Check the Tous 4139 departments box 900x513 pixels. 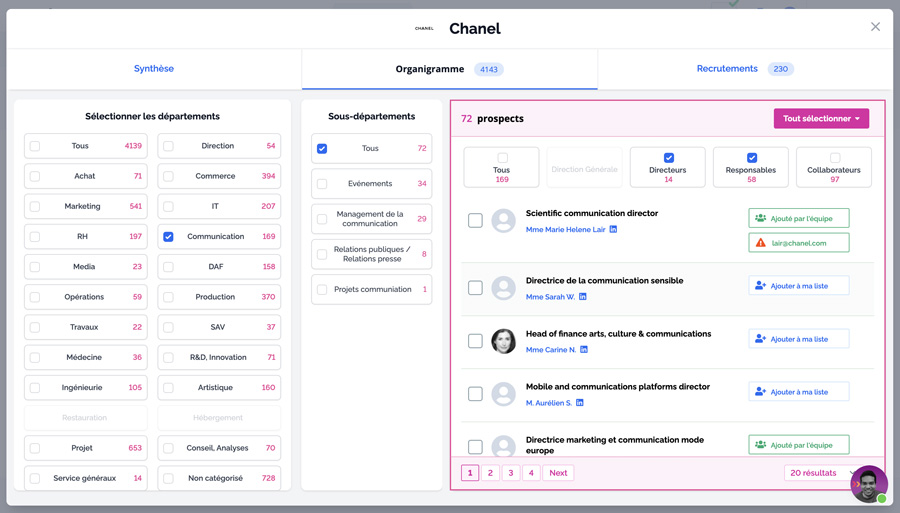point(35,146)
